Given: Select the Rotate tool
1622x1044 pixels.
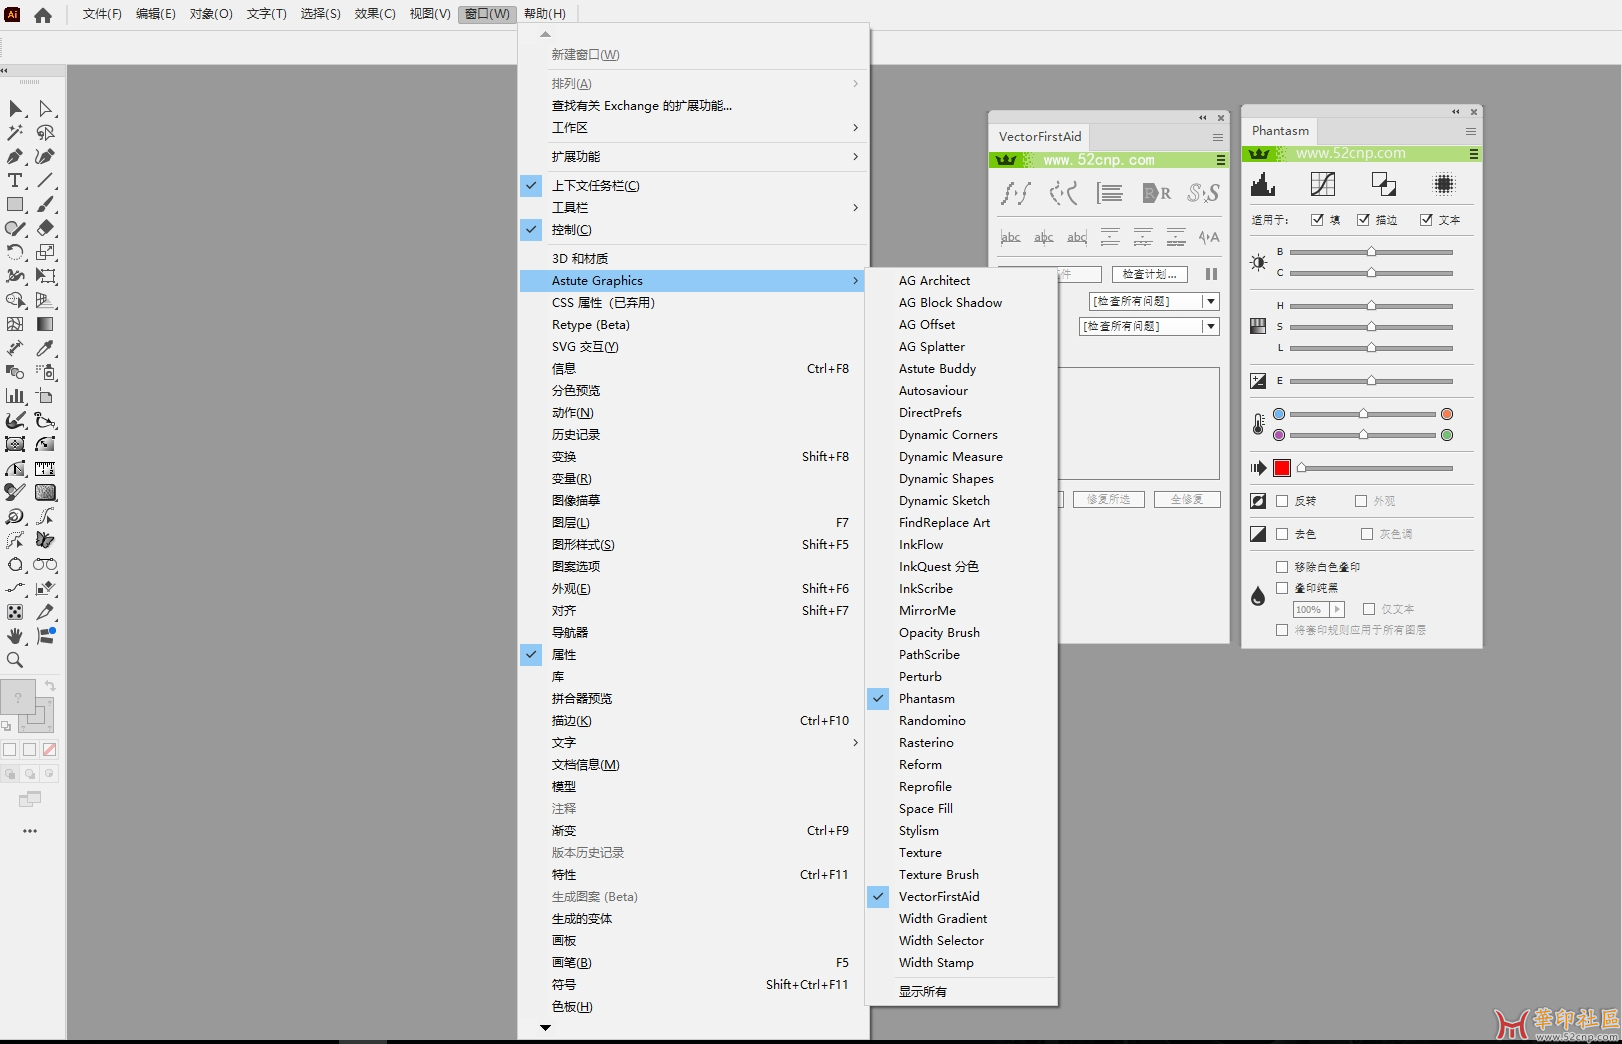Looking at the screenshot, I should [16, 252].
